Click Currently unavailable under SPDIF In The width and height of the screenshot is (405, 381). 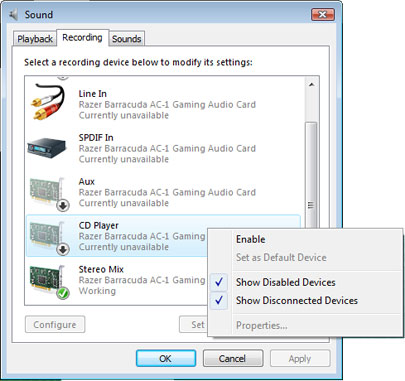pos(124,159)
